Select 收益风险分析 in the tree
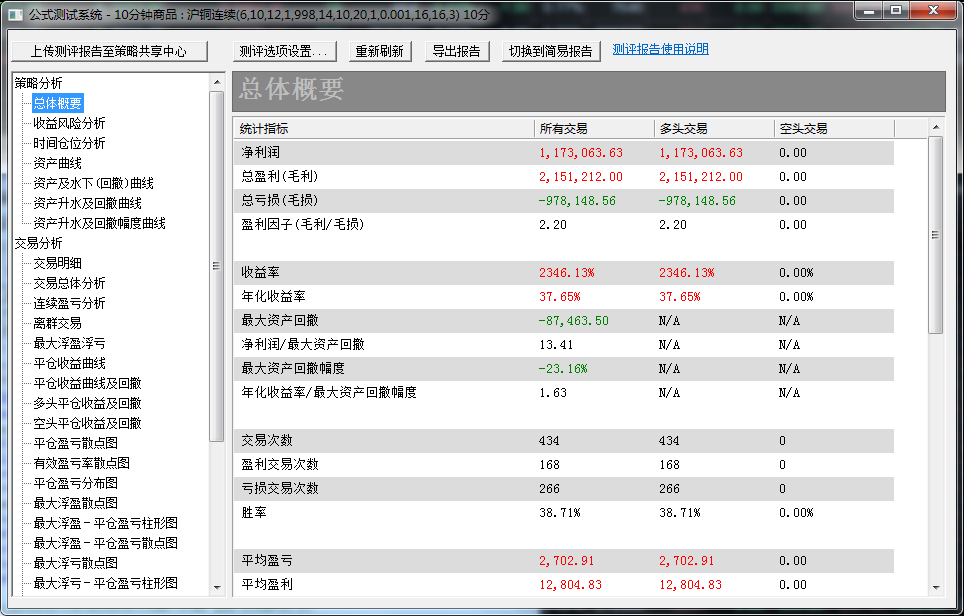Screen dimensions: 964x616 69,123
